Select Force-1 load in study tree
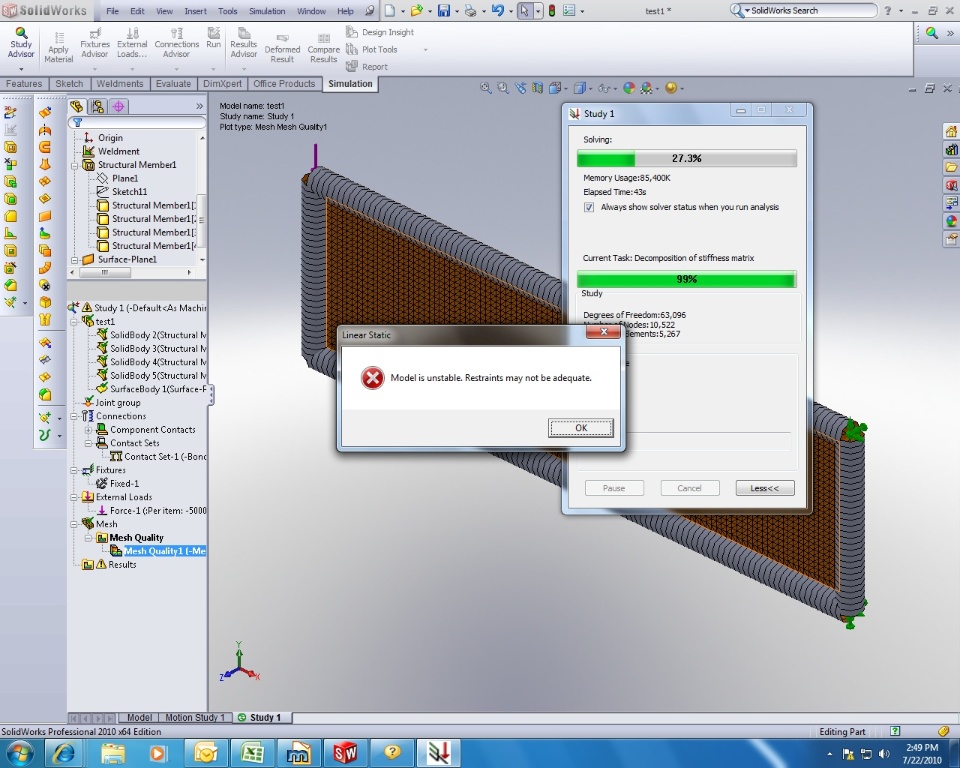The image size is (960, 768). 151,511
